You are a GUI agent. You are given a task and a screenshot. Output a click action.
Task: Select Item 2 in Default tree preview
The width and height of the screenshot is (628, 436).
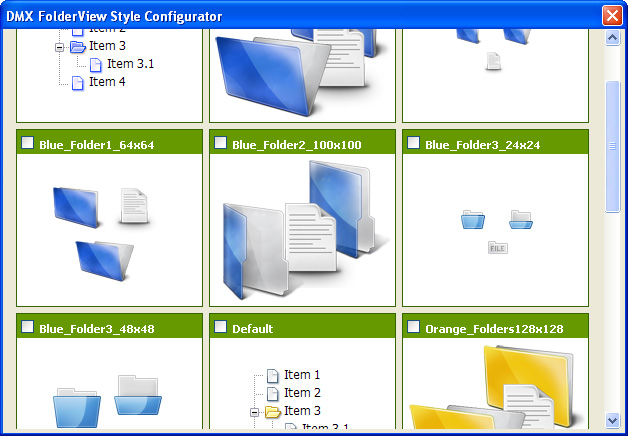point(302,393)
